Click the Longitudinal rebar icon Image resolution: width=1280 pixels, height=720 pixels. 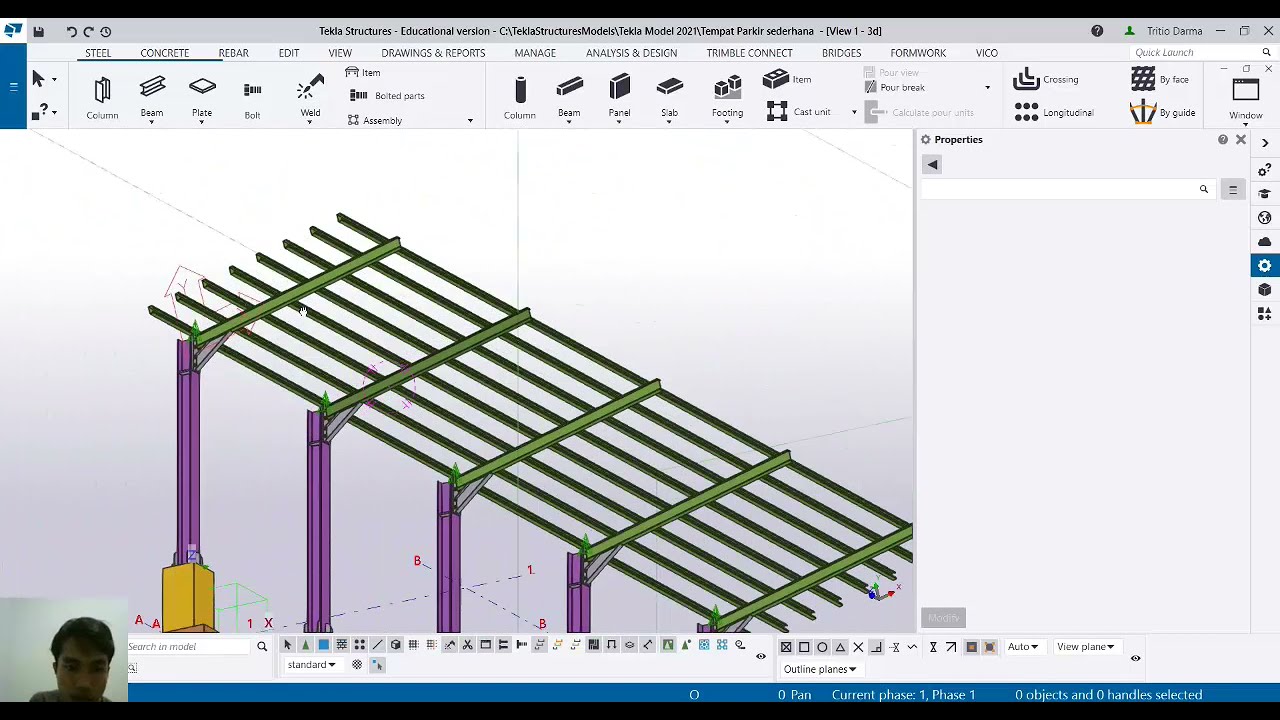pos(1026,112)
